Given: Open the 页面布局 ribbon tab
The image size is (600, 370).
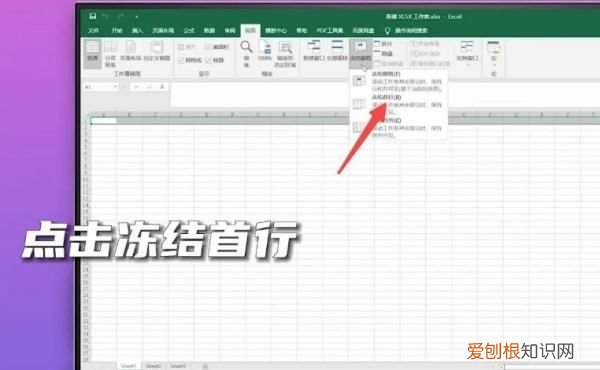Looking at the screenshot, I should coord(163,30).
